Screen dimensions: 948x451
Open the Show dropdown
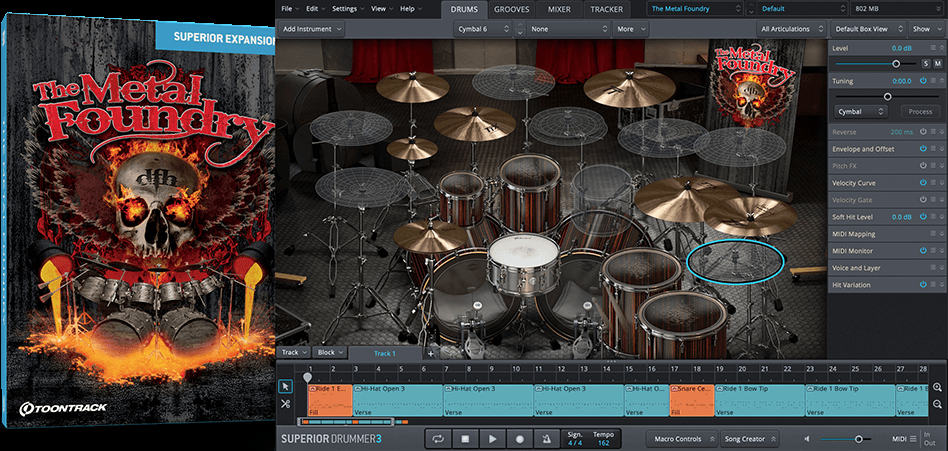point(926,29)
